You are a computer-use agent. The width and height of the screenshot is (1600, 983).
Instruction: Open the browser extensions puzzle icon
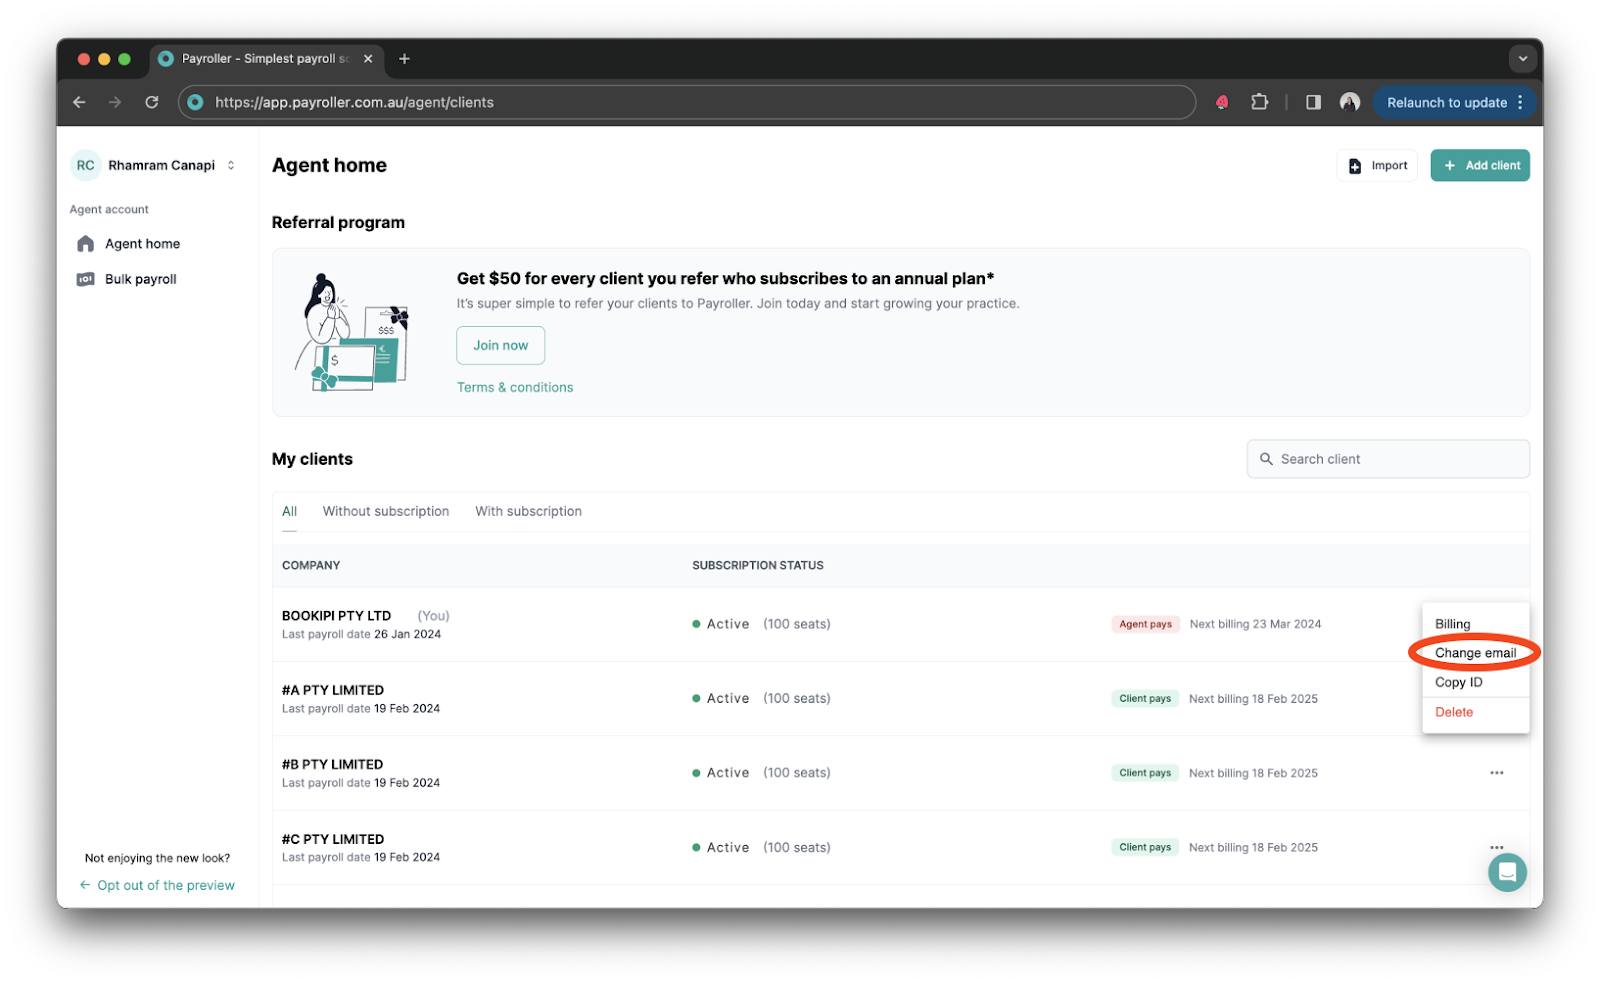click(x=1259, y=102)
